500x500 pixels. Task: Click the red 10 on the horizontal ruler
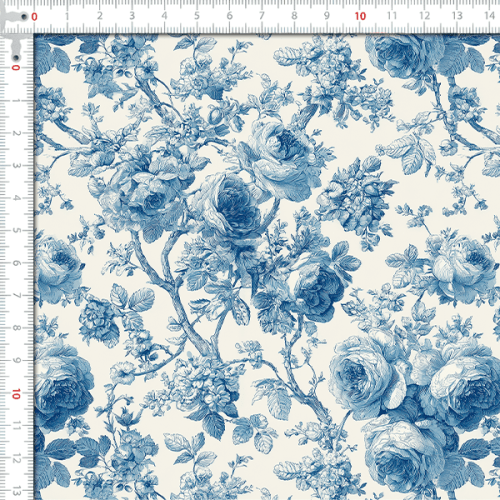[x=360, y=16]
